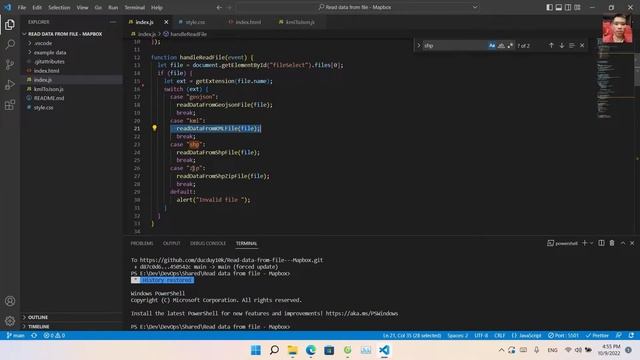The image size is (640, 360).
Task: Toggle Use Regular Expression in find
Action: click(x=510, y=45)
